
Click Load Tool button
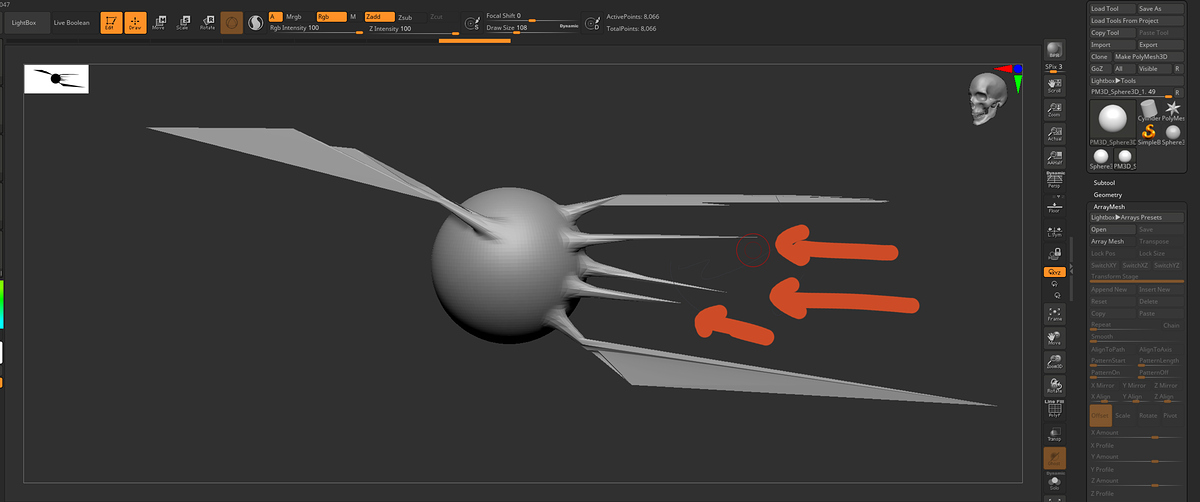click(x=1112, y=9)
